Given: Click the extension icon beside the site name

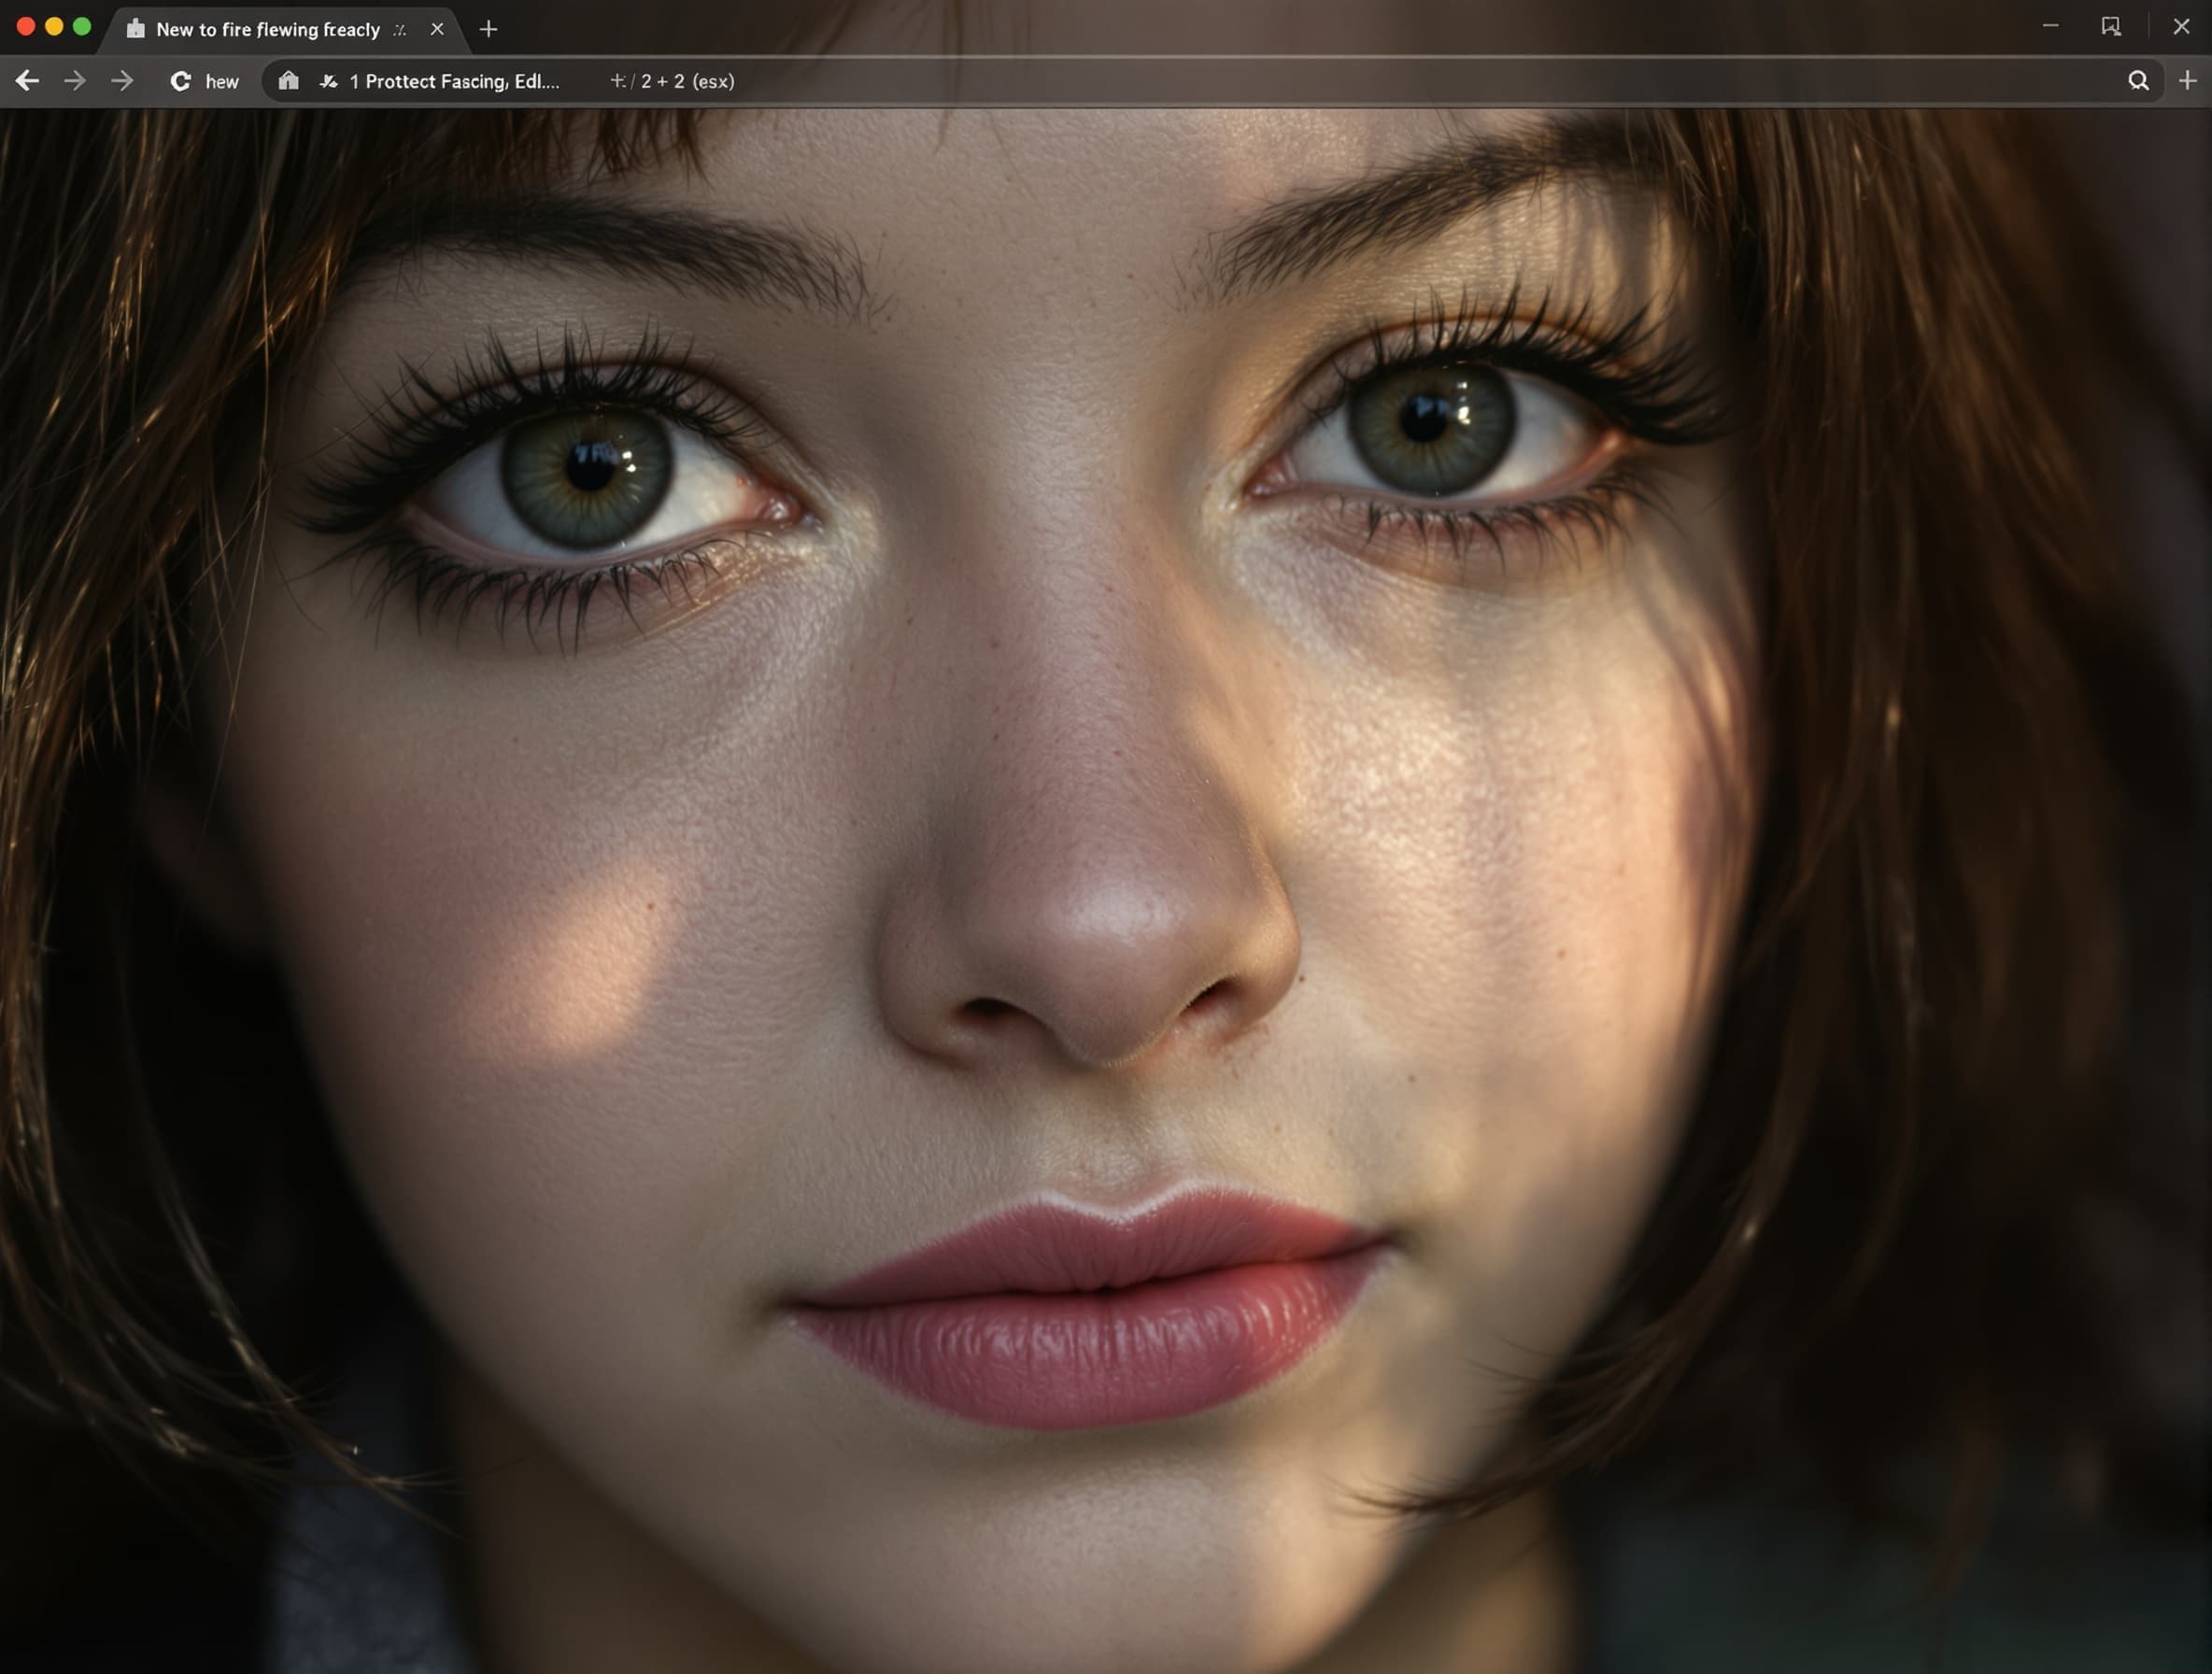Looking at the screenshot, I should pyautogui.click(x=330, y=82).
